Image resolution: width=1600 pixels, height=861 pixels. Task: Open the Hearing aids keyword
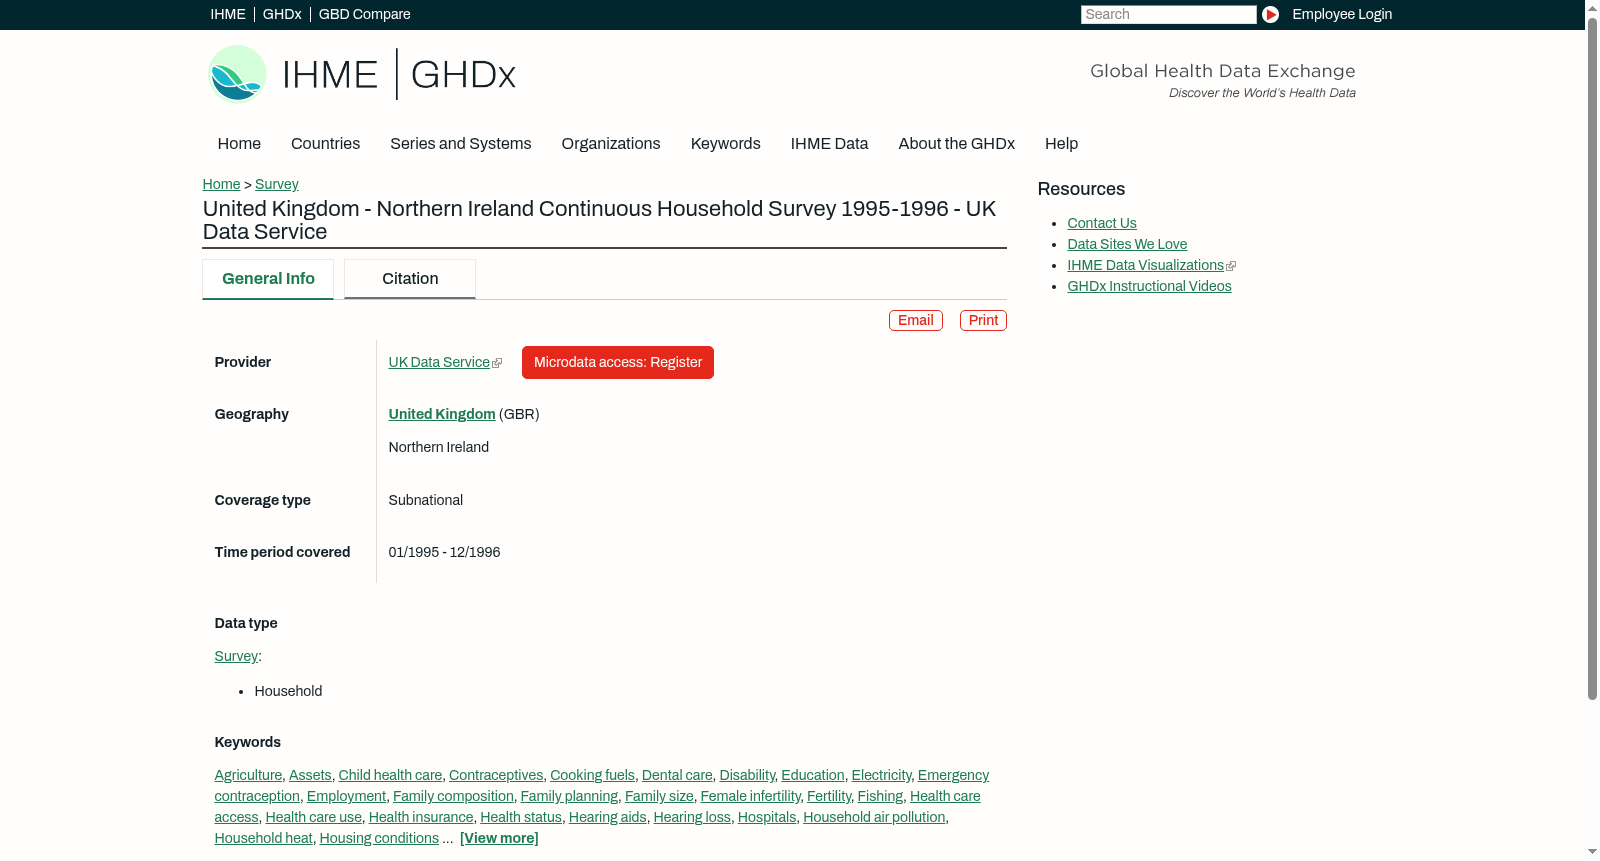(608, 817)
